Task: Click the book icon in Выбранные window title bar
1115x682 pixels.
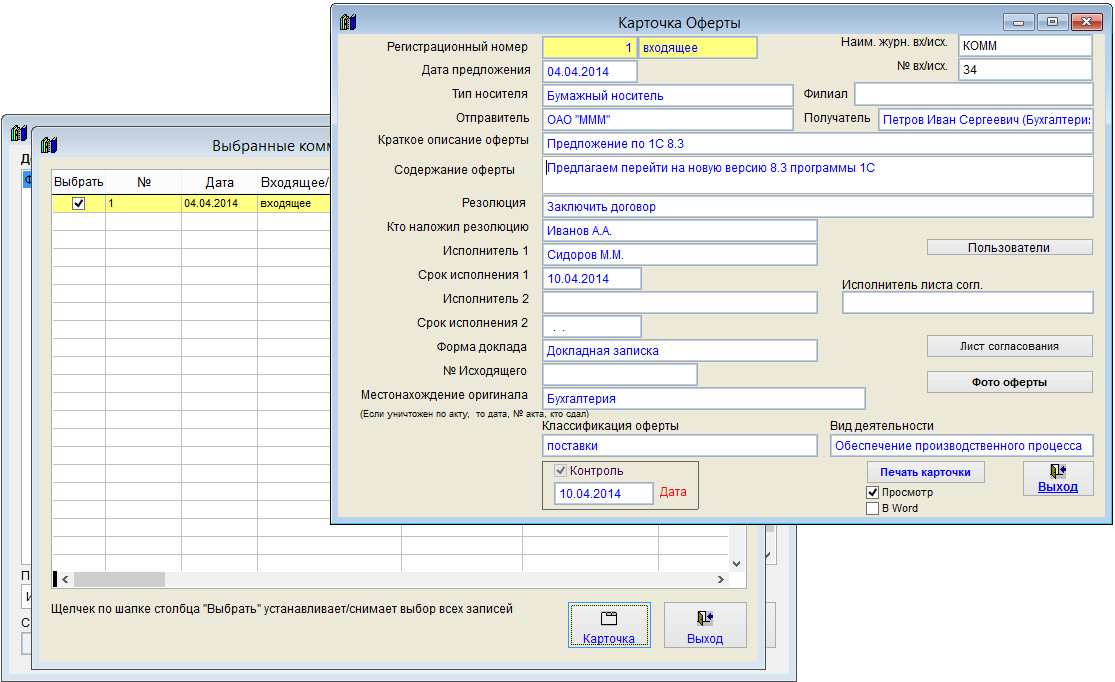Action: 48,145
